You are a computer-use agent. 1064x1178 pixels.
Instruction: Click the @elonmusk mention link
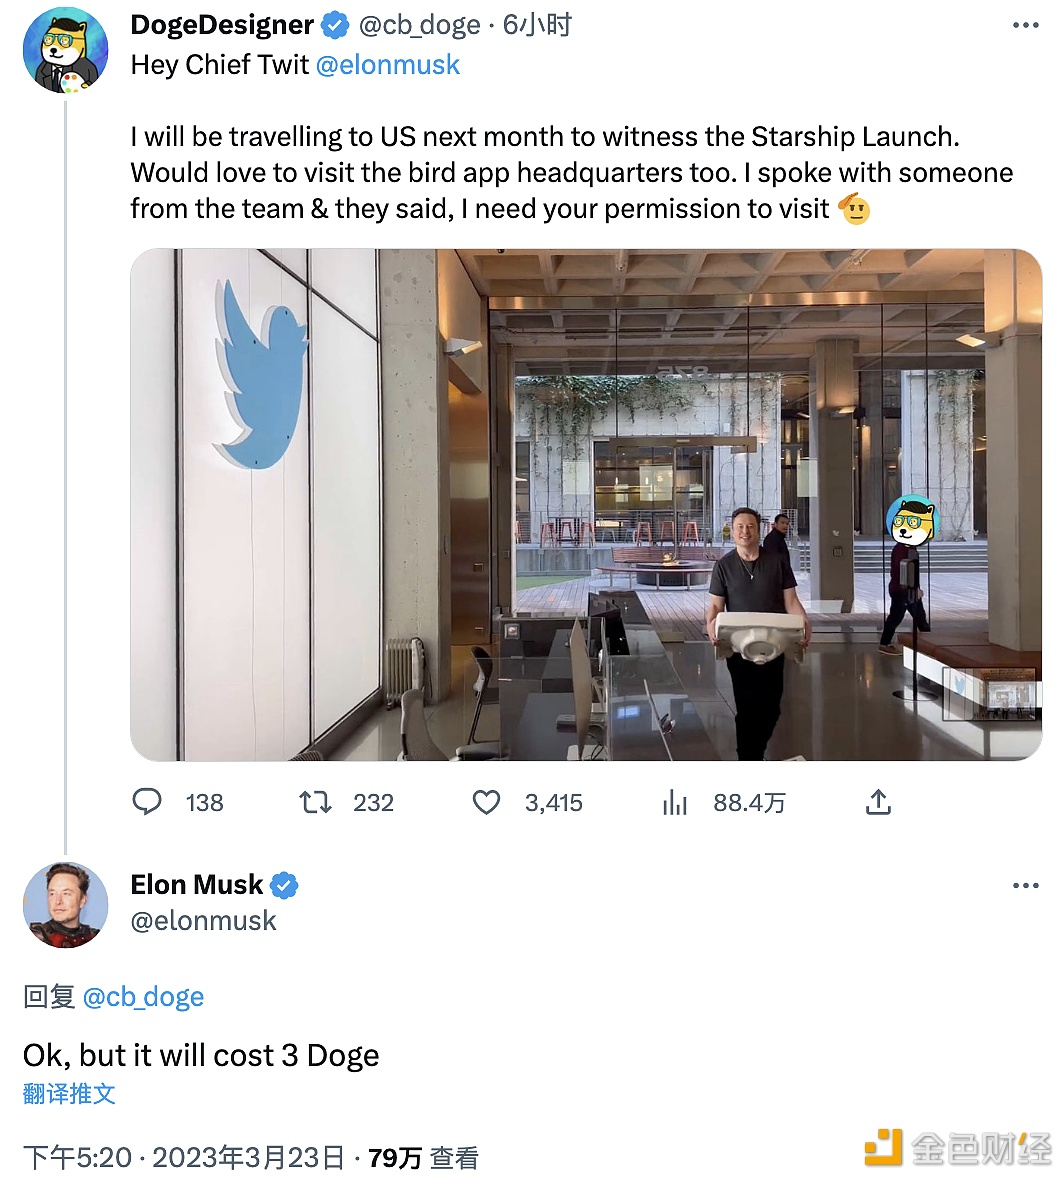click(x=388, y=65)
